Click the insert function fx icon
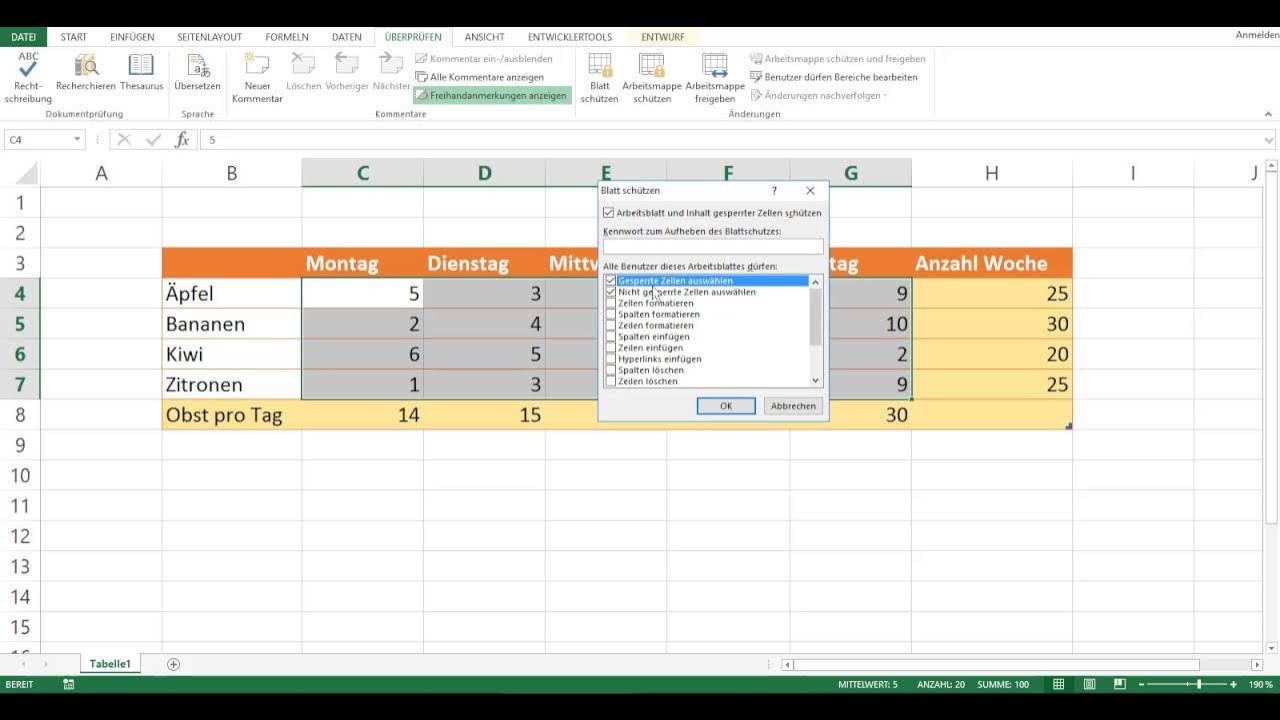1280x720 pixels. pos(182,140)
